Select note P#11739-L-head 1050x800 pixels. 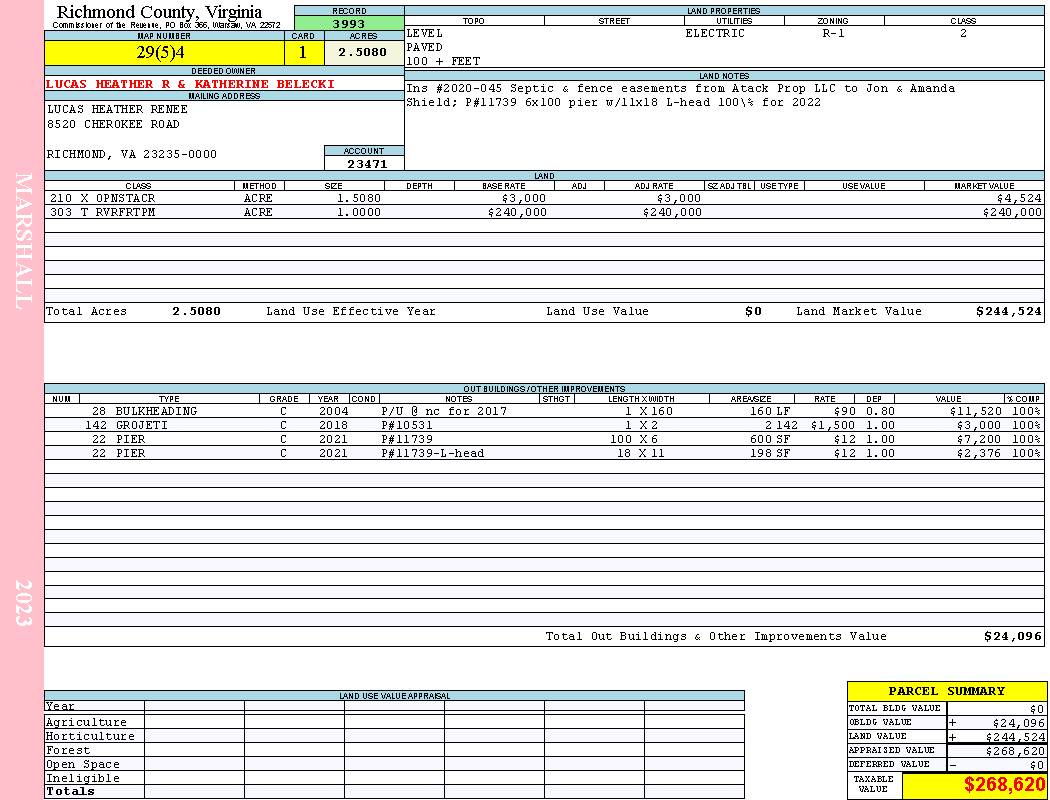coord(433,454)
